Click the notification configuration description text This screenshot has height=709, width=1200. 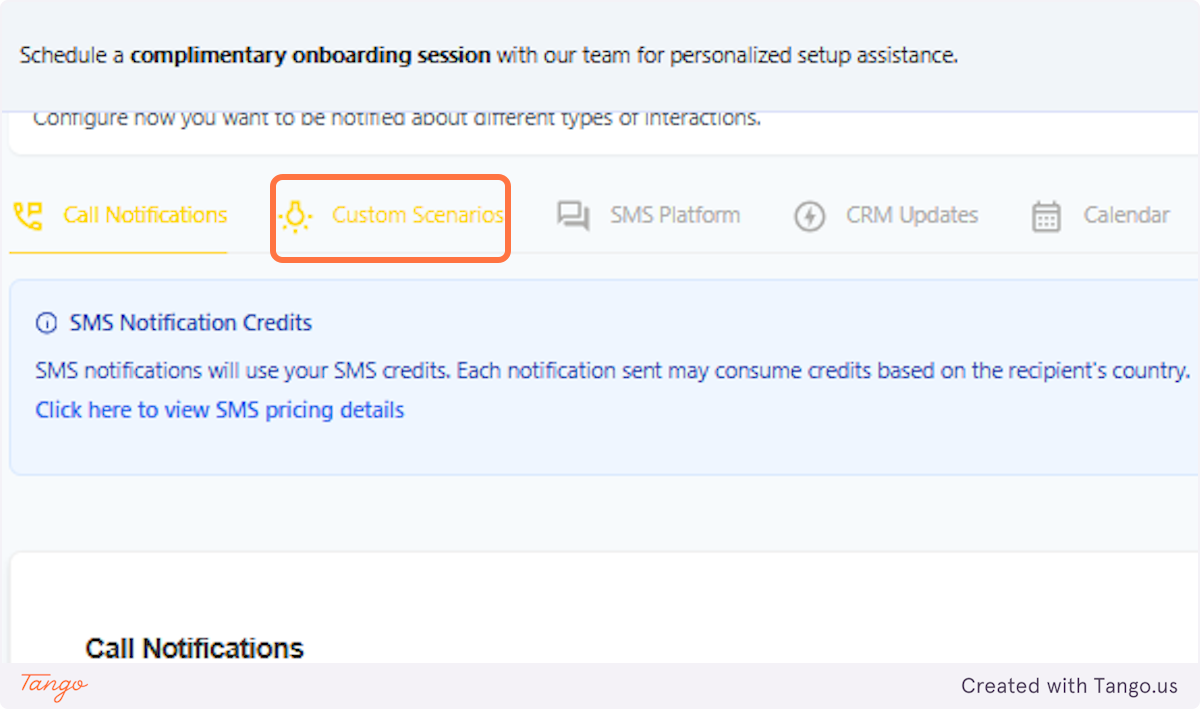(x=397, y=117)
